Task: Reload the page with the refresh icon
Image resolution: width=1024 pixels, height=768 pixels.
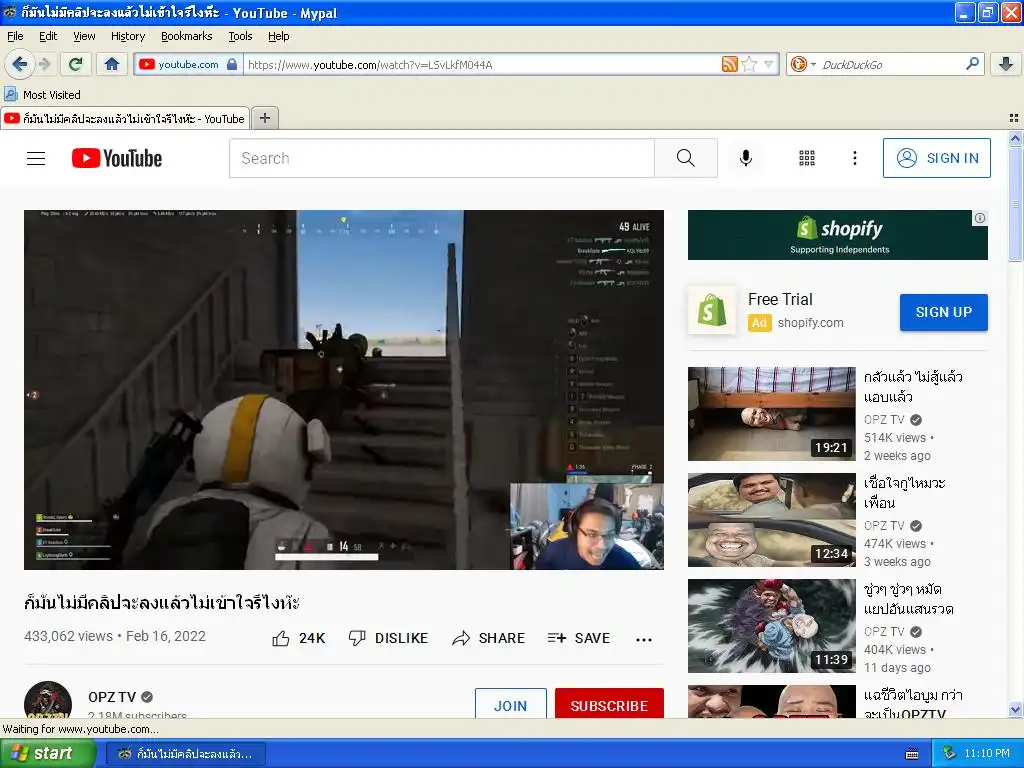Action: (x=76, y=64)
